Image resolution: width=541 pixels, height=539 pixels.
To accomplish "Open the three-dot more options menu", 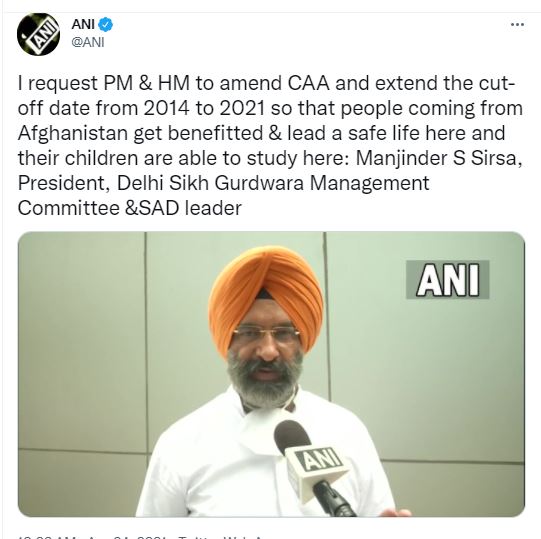I will pos(517,24).
